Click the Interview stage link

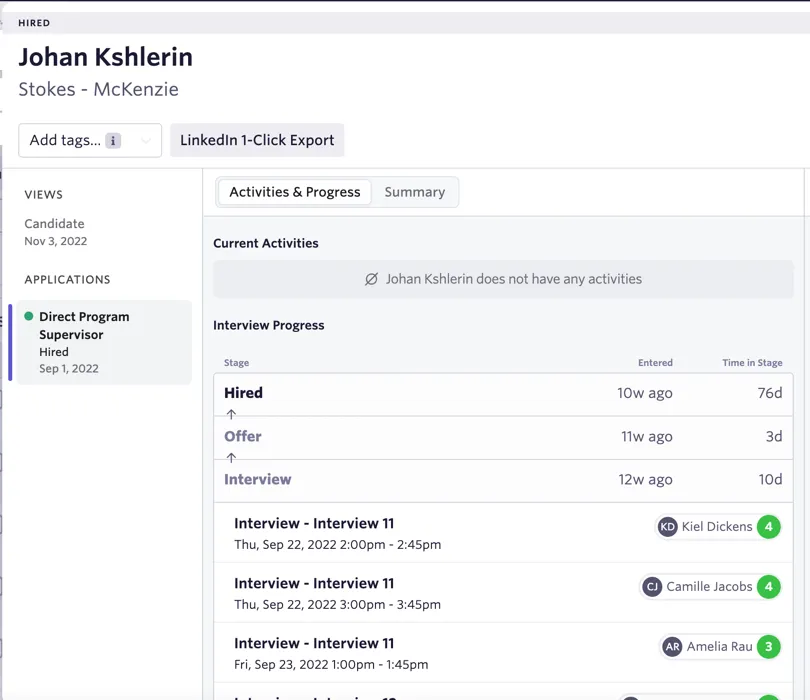tap(257, 479)
